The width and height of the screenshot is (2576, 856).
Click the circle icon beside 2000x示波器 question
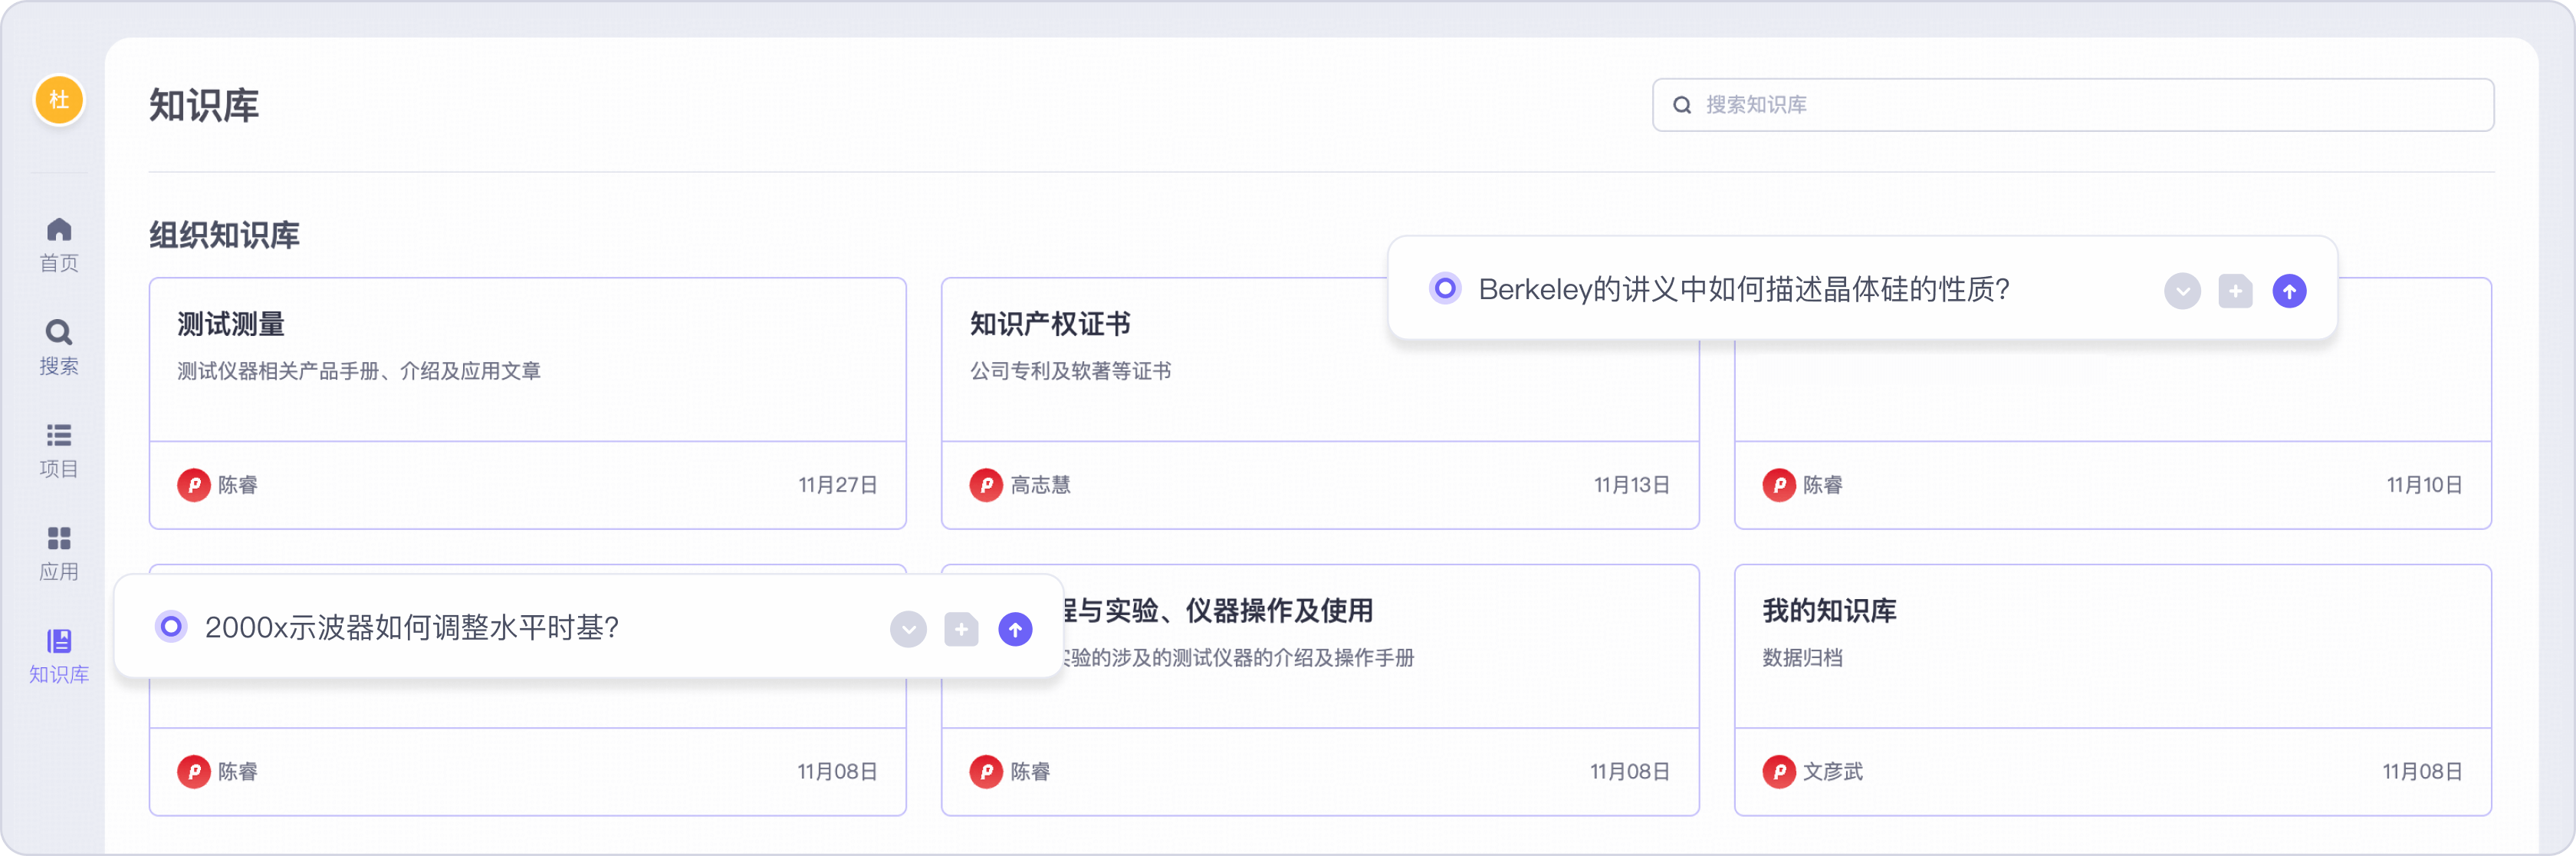click(x=171, y=627)
